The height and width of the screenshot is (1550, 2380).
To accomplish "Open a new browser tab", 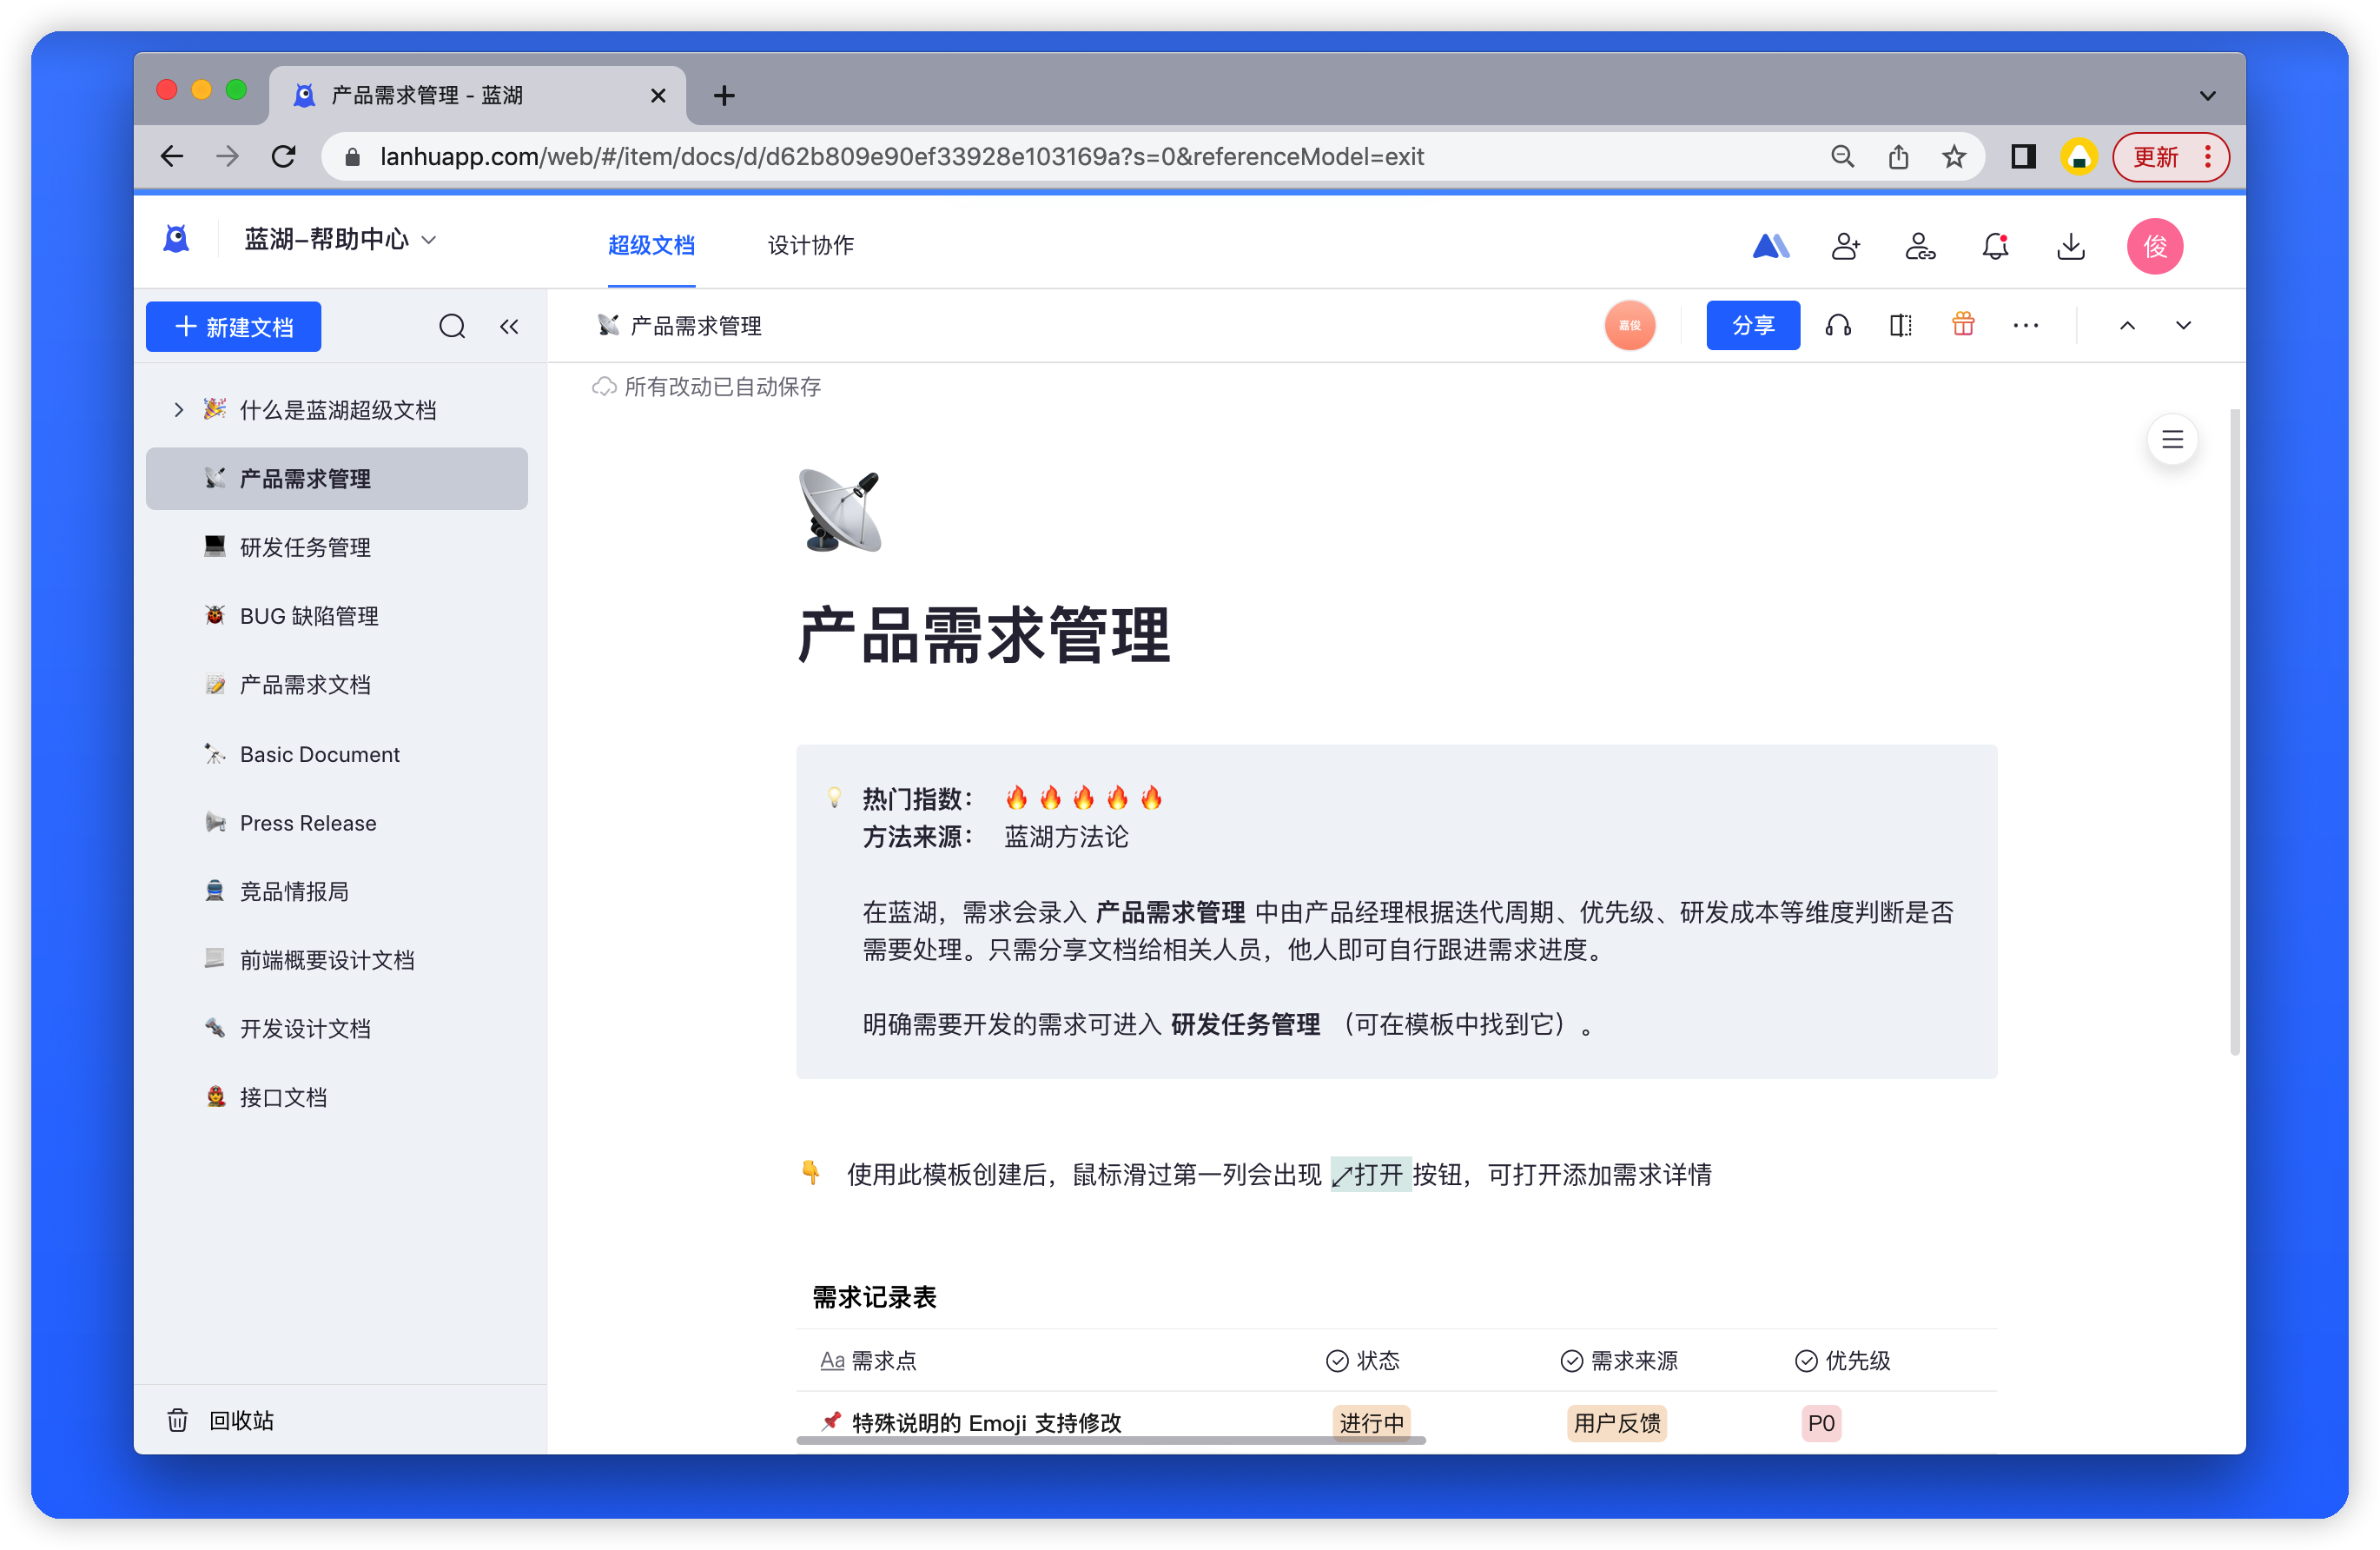I will pos(724,96).
